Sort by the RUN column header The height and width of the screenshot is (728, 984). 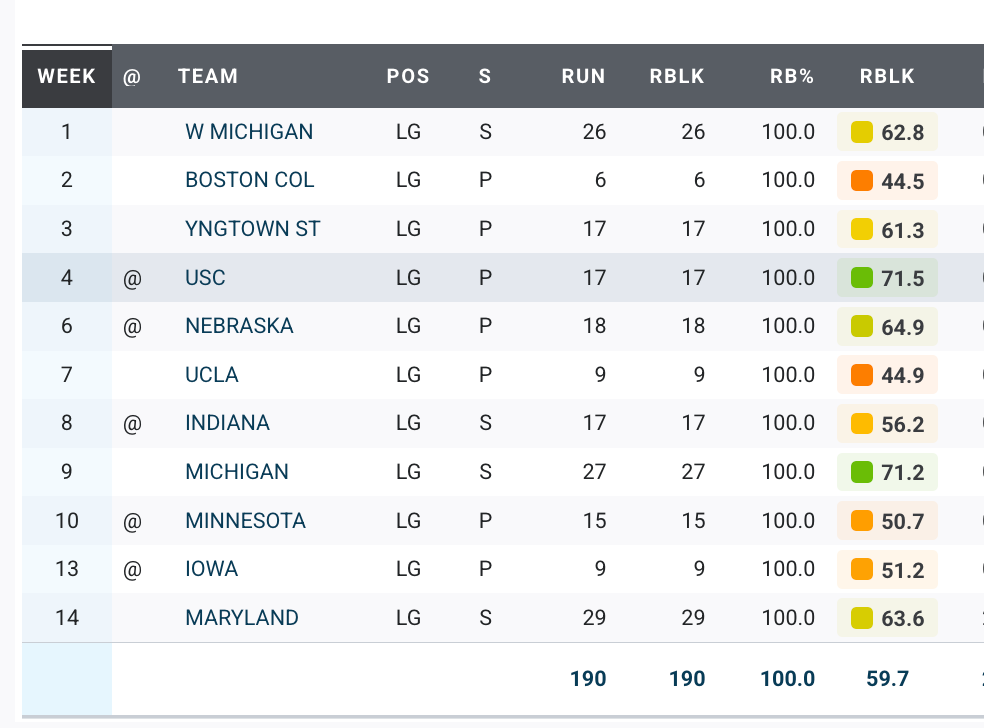[583, 76]
